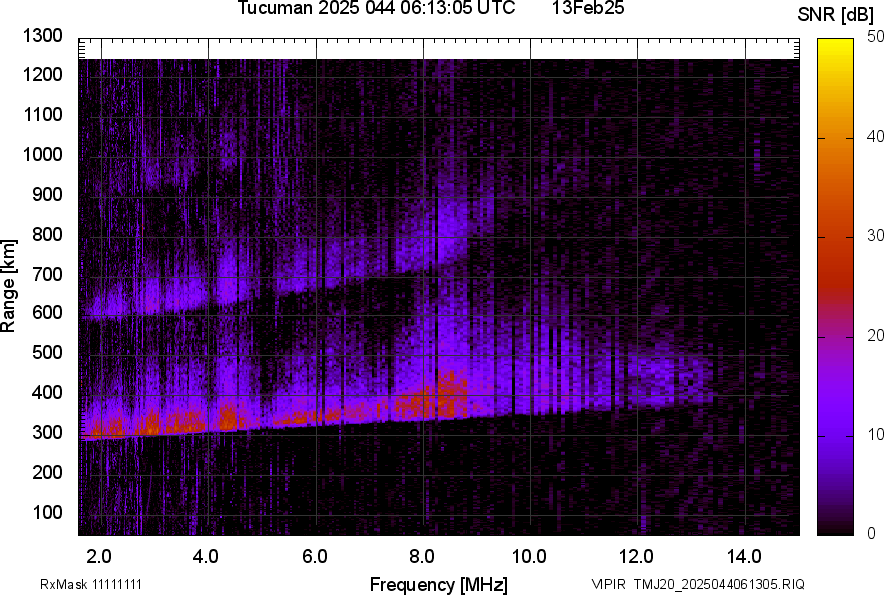Image resolution: width=884 pixels, height=595 pixels.
Task: Click the 600 range axis tick label
Action: (47, 313)
